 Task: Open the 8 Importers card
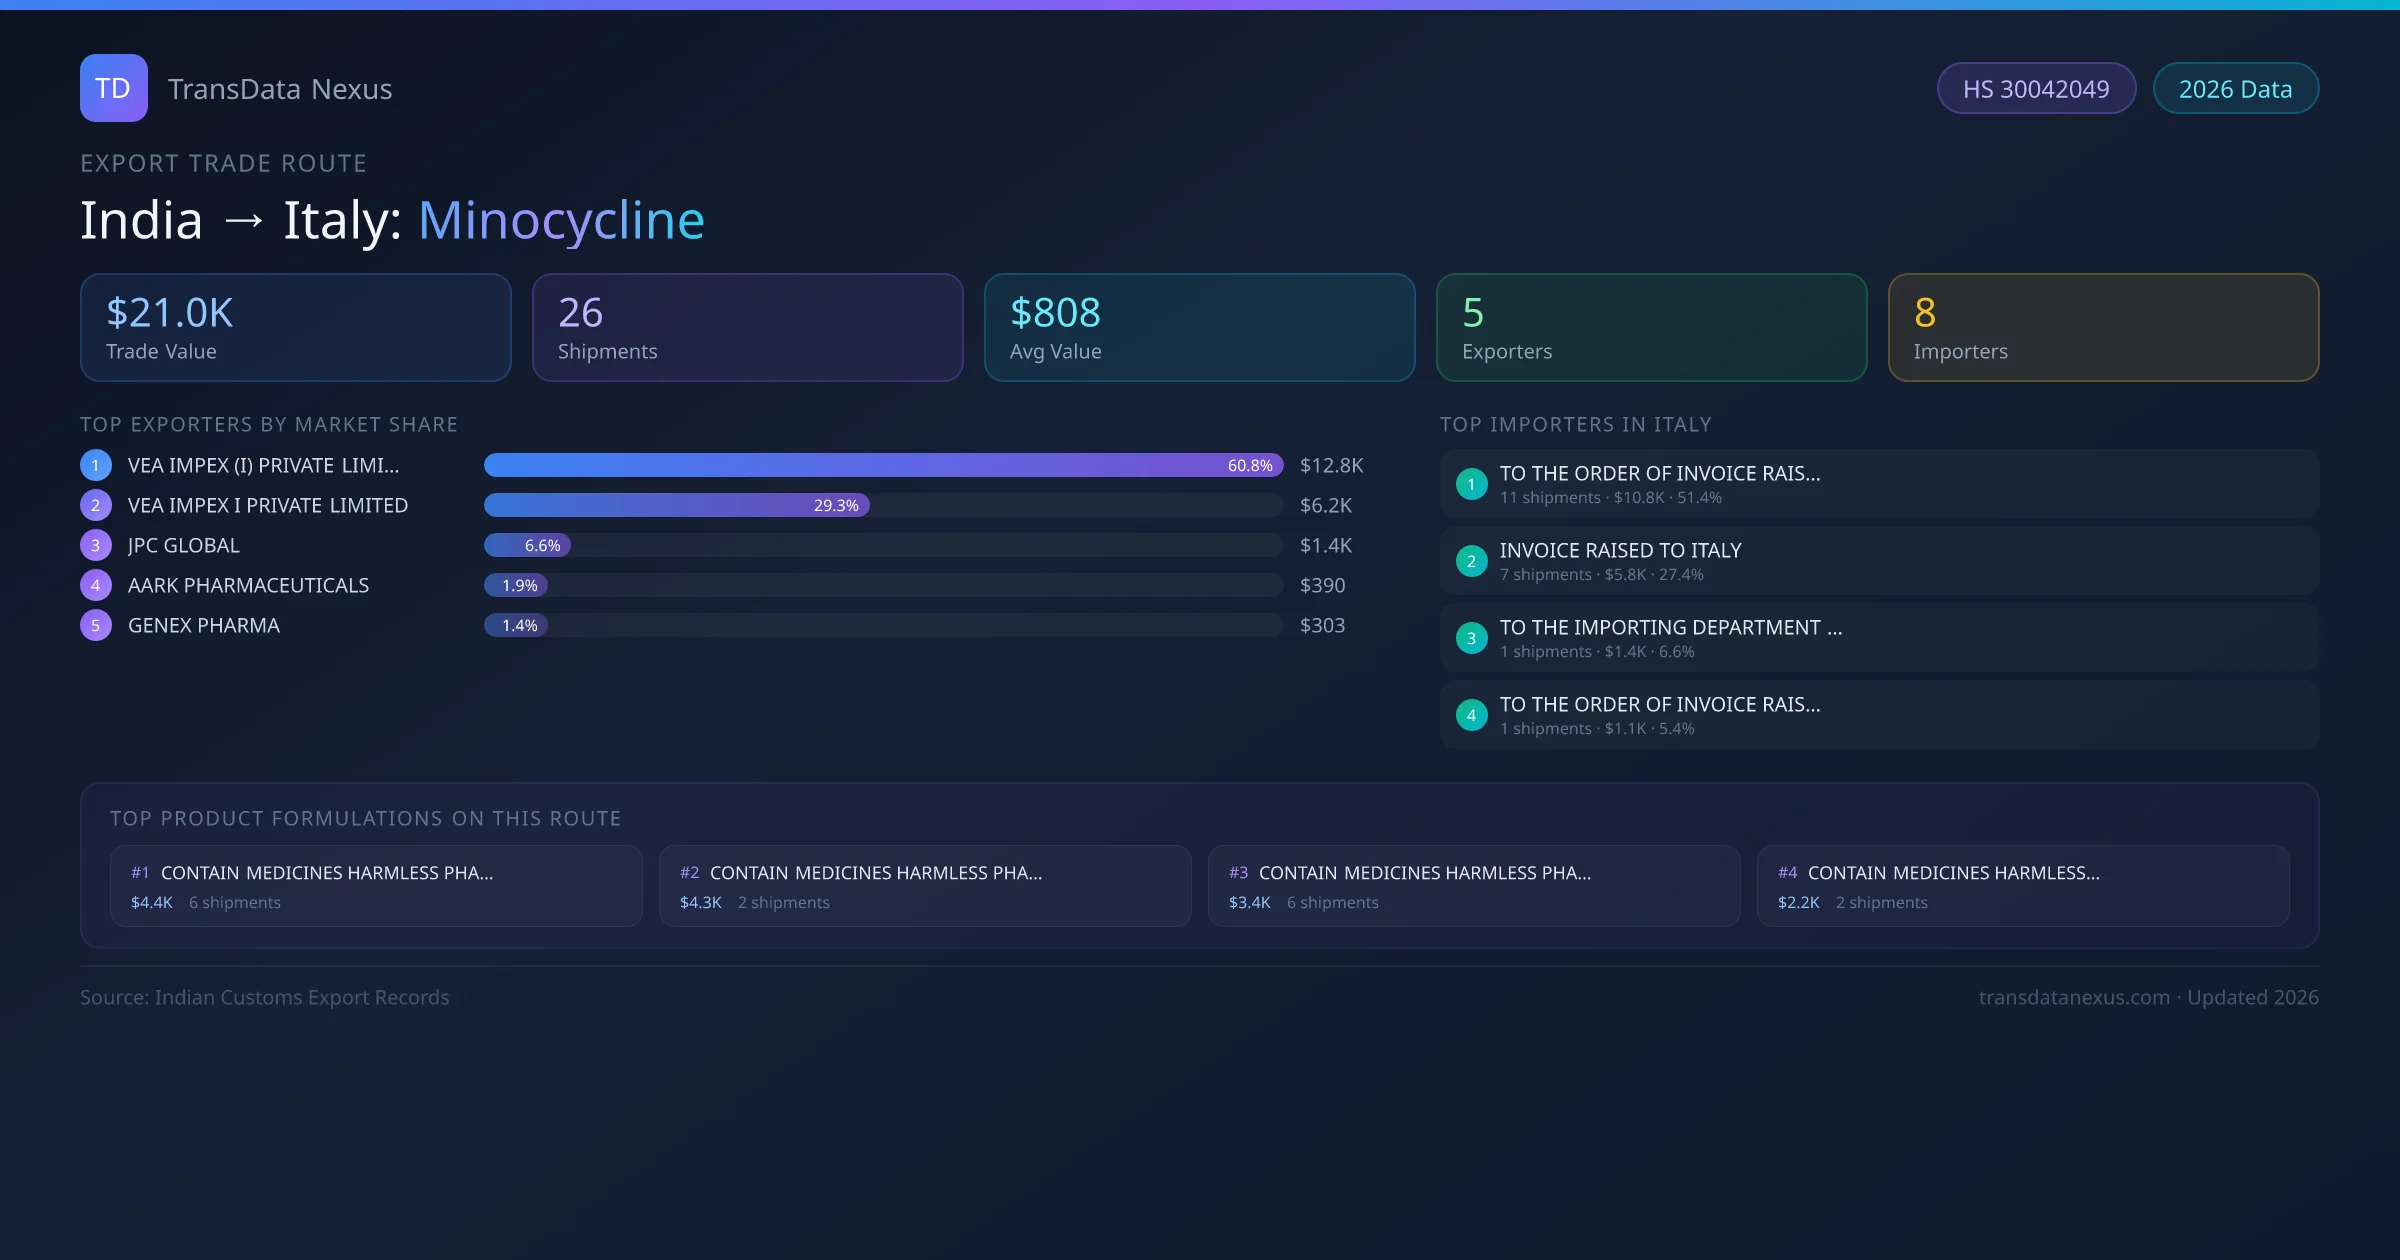coord(2103,327)
